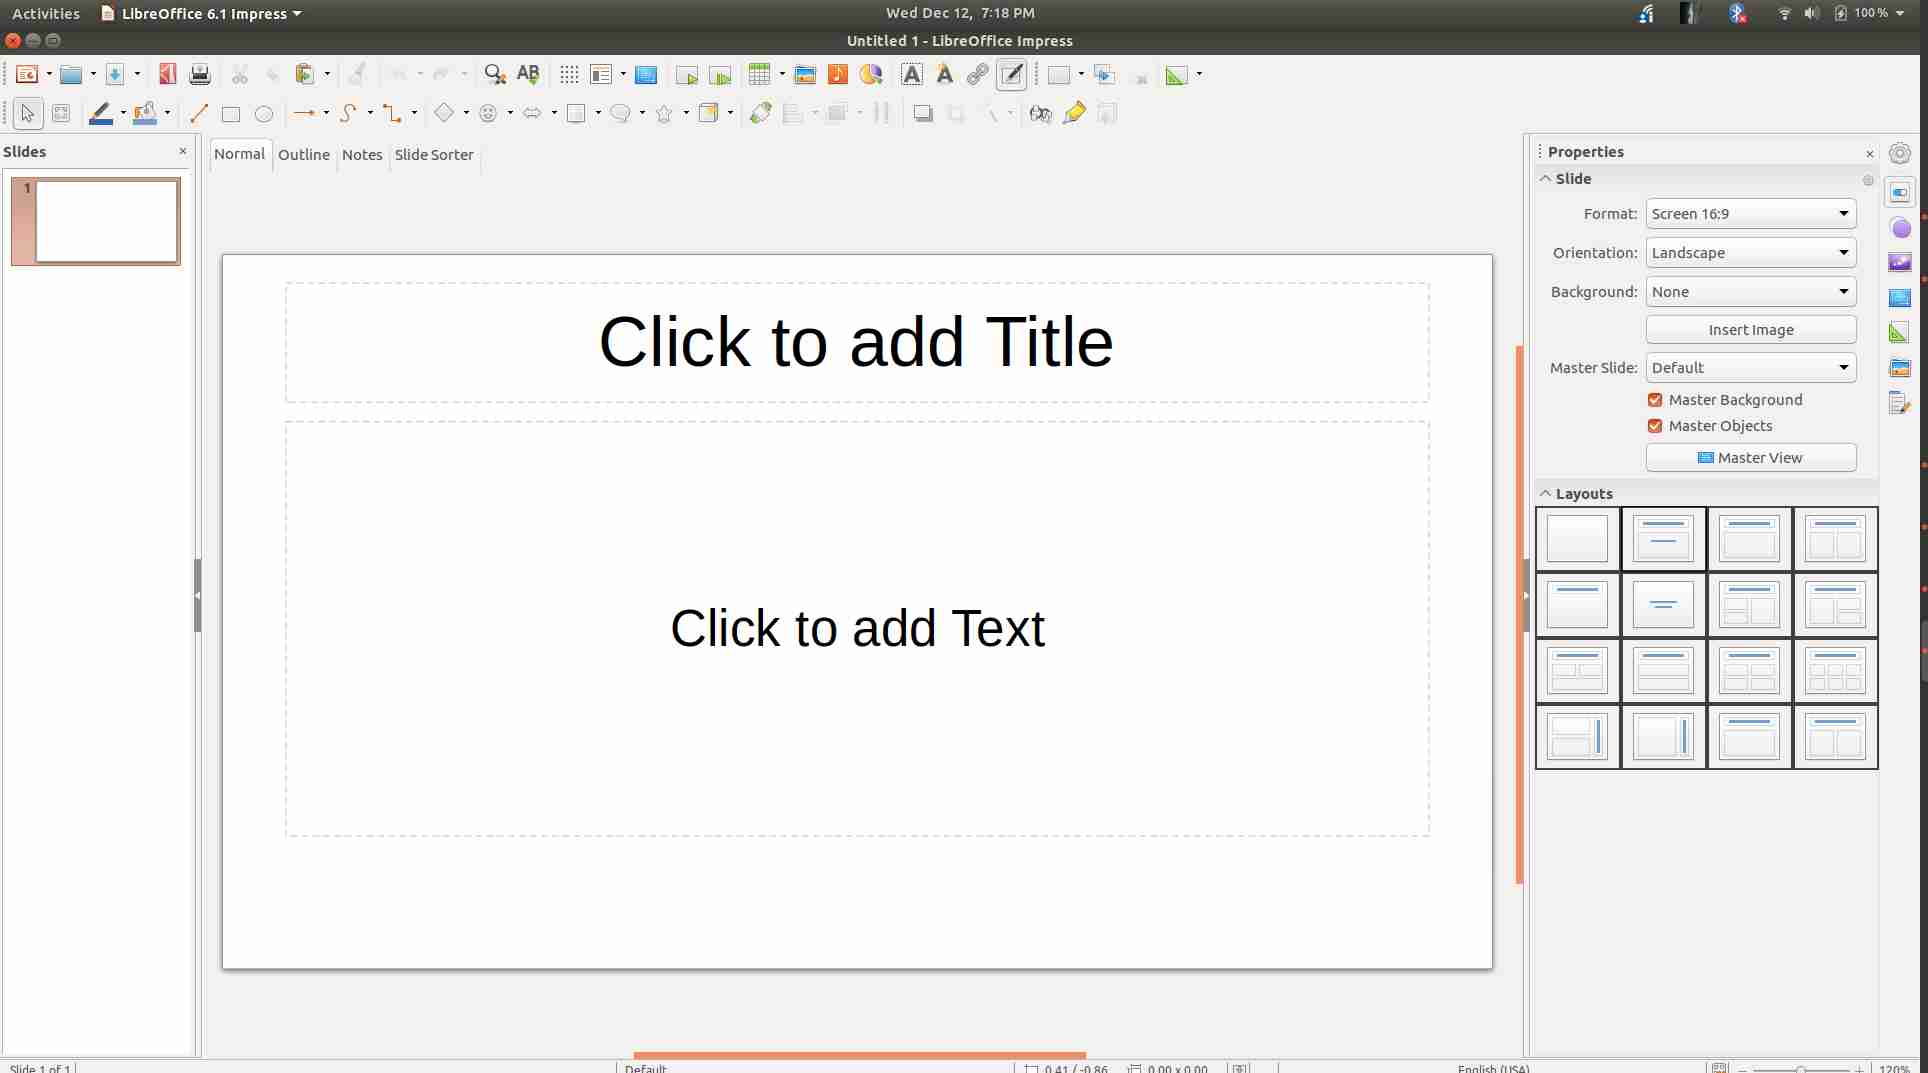This screenshot has width=1928, height=1073.
Task: Click the Insert Image button
Action: (1750, 329)
